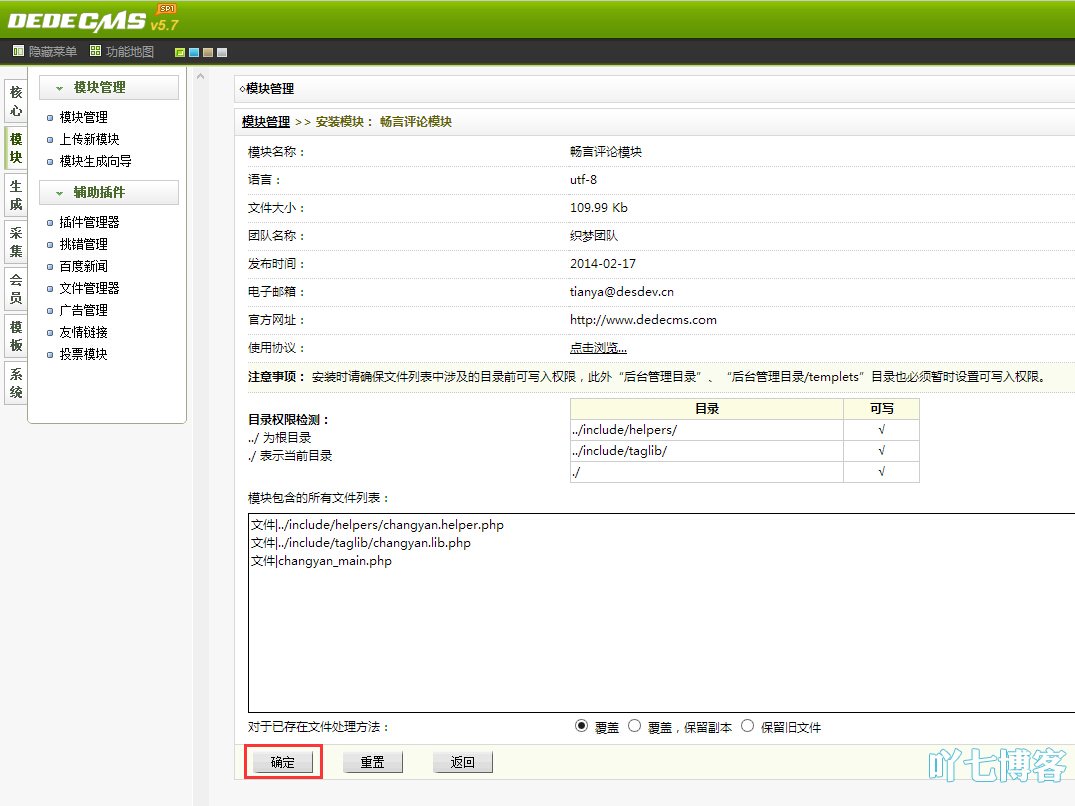Viewport: 1075px width, 806px height.
Task: Switch to the gray theme swatch
Action: [222, 52]
